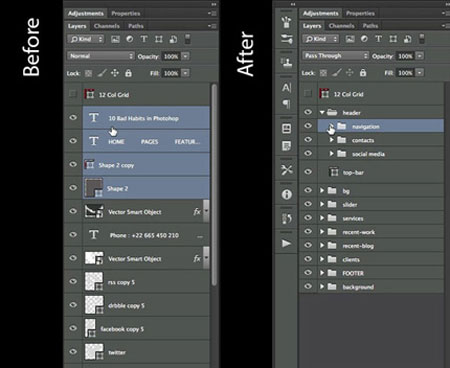Expand the contacts layer group

(331, 140)
